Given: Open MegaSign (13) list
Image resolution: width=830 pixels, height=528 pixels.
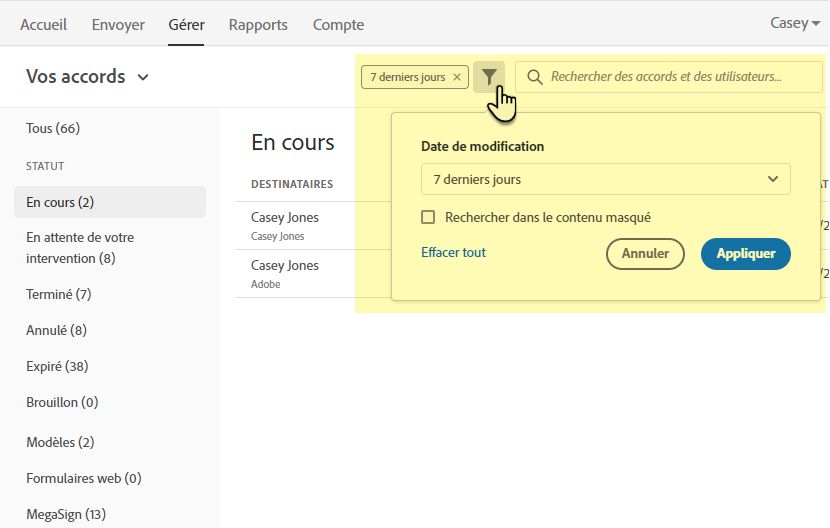Looking at the screenshot, I should coord(66,514).
